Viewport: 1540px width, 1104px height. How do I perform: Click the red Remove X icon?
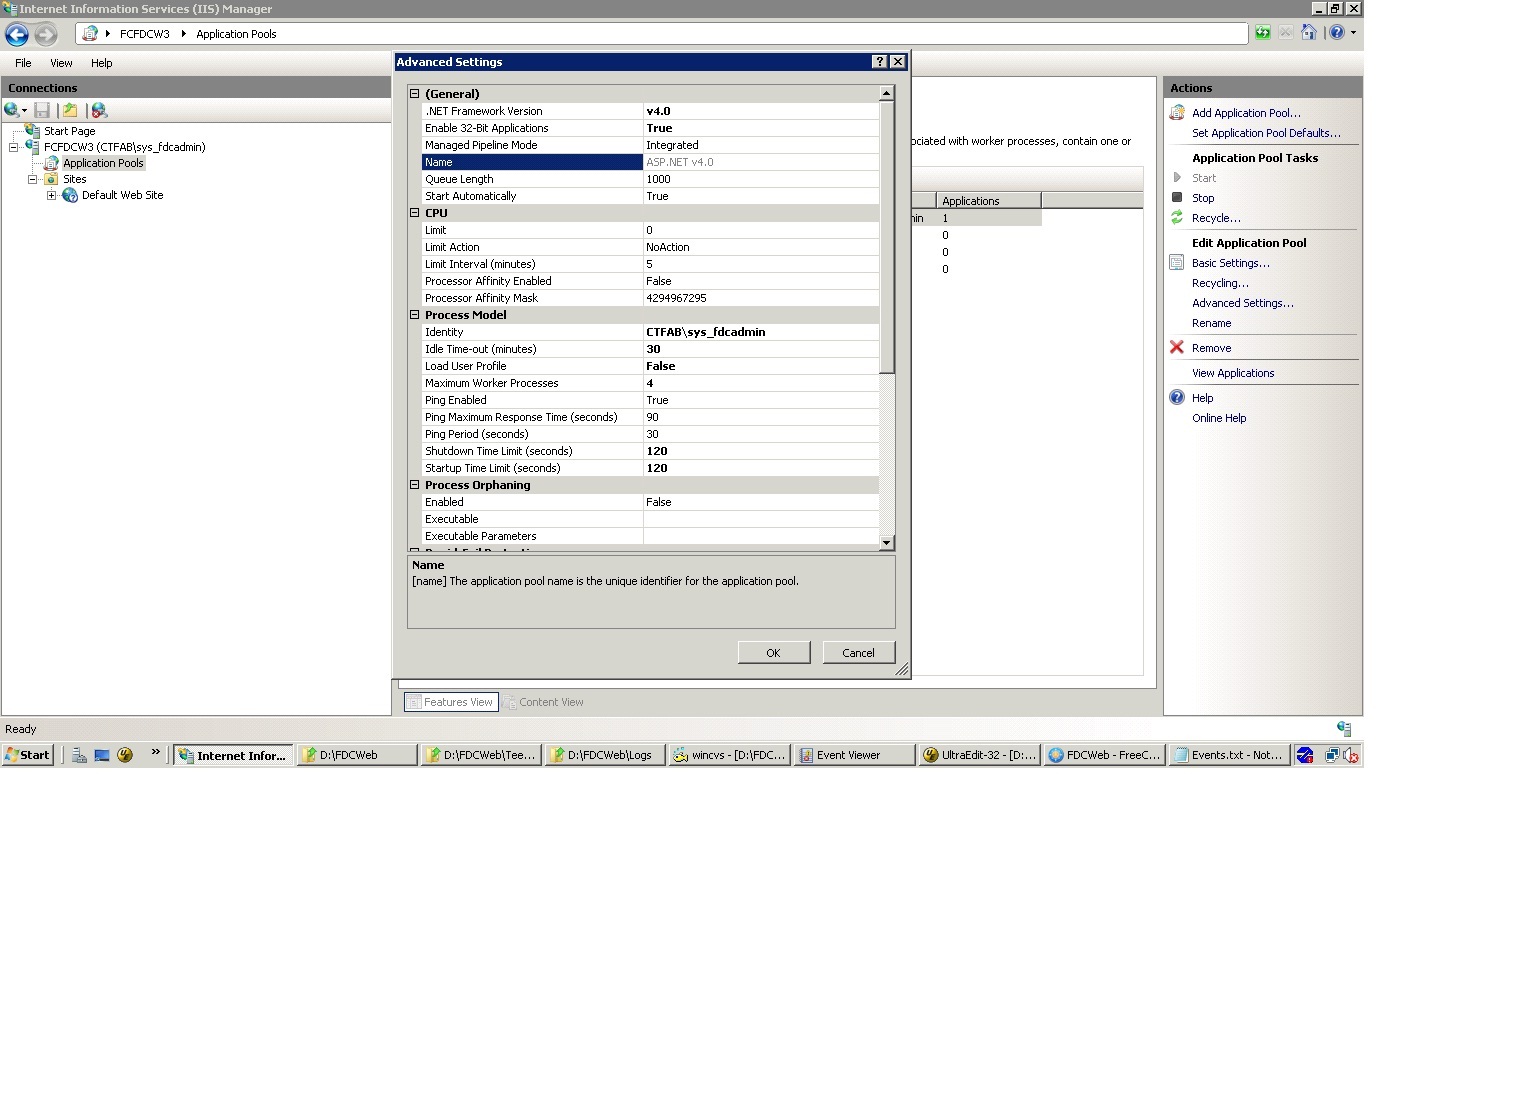click(1177, 348)
